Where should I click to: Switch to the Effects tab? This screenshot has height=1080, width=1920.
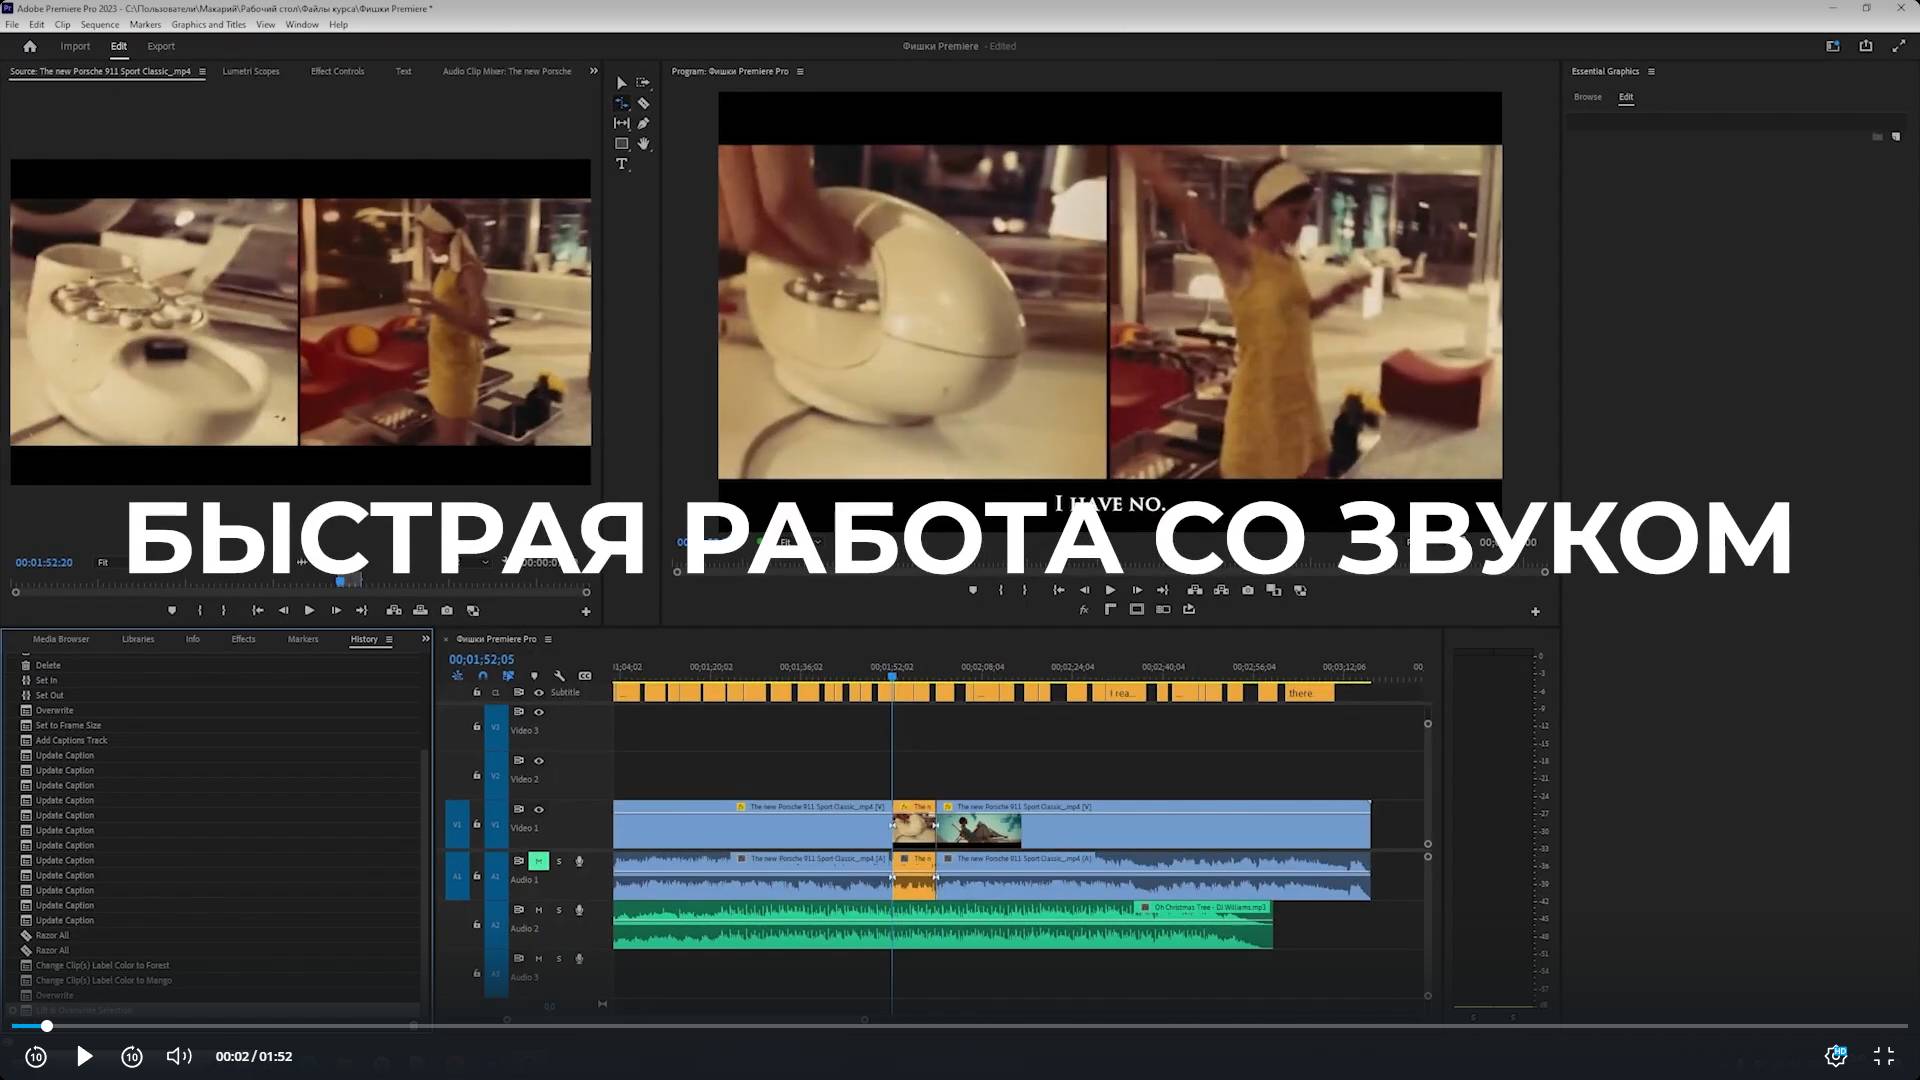point(243,639)
